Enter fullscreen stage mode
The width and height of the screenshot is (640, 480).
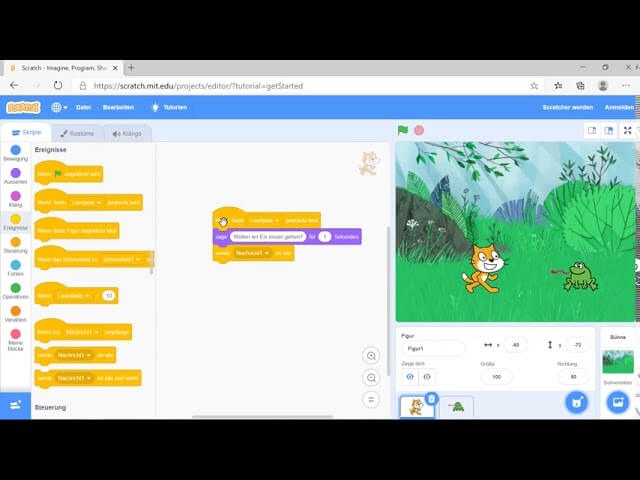pos(627,131)
